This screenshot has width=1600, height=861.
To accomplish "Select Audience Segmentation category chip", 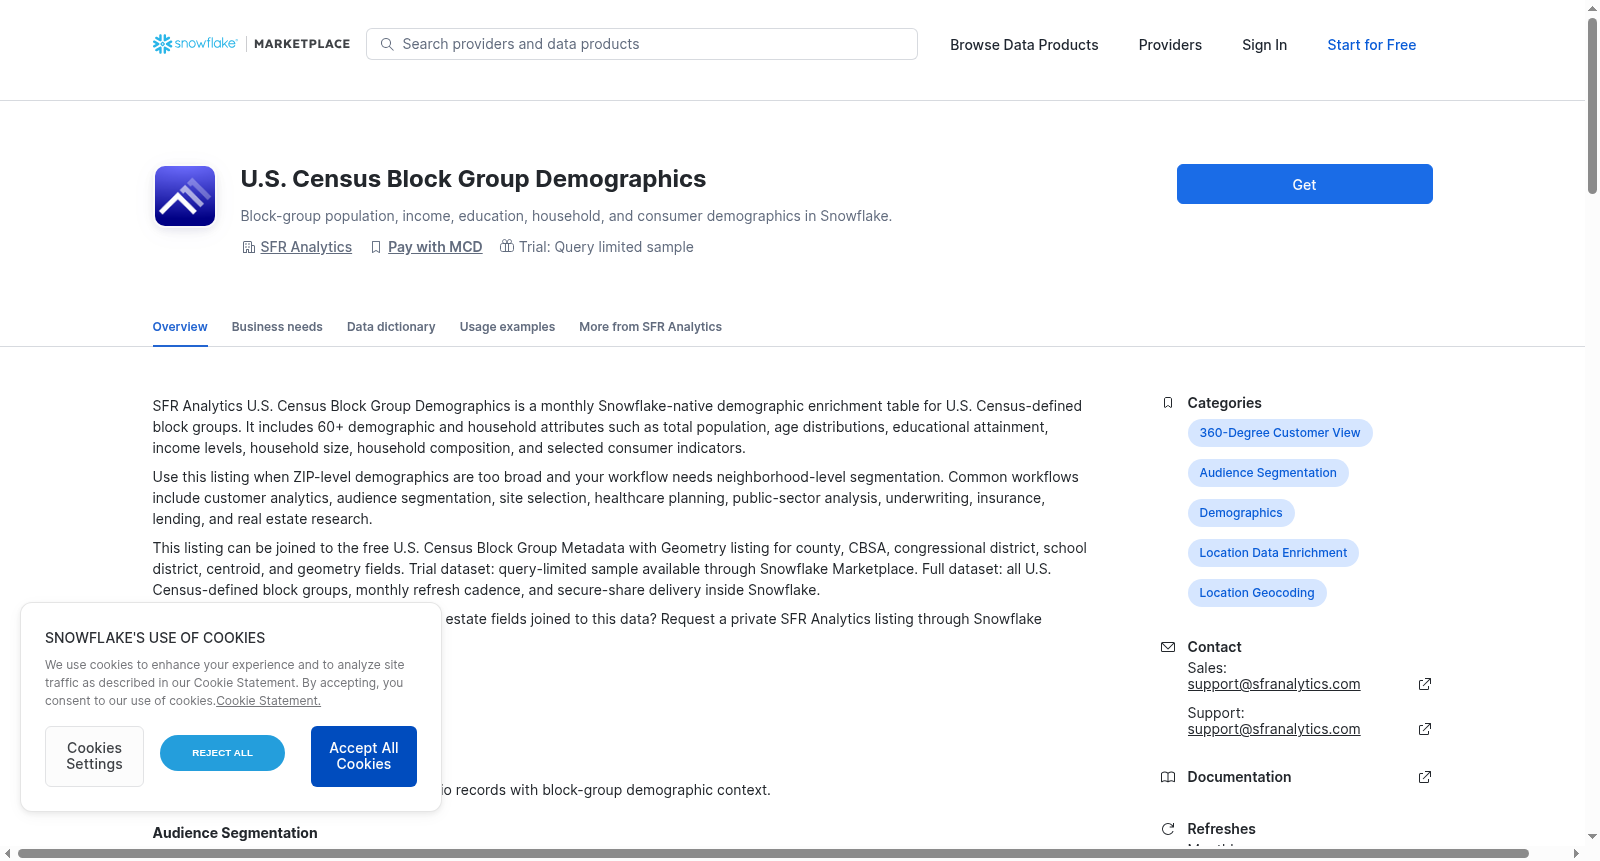I will (1268, 473).
